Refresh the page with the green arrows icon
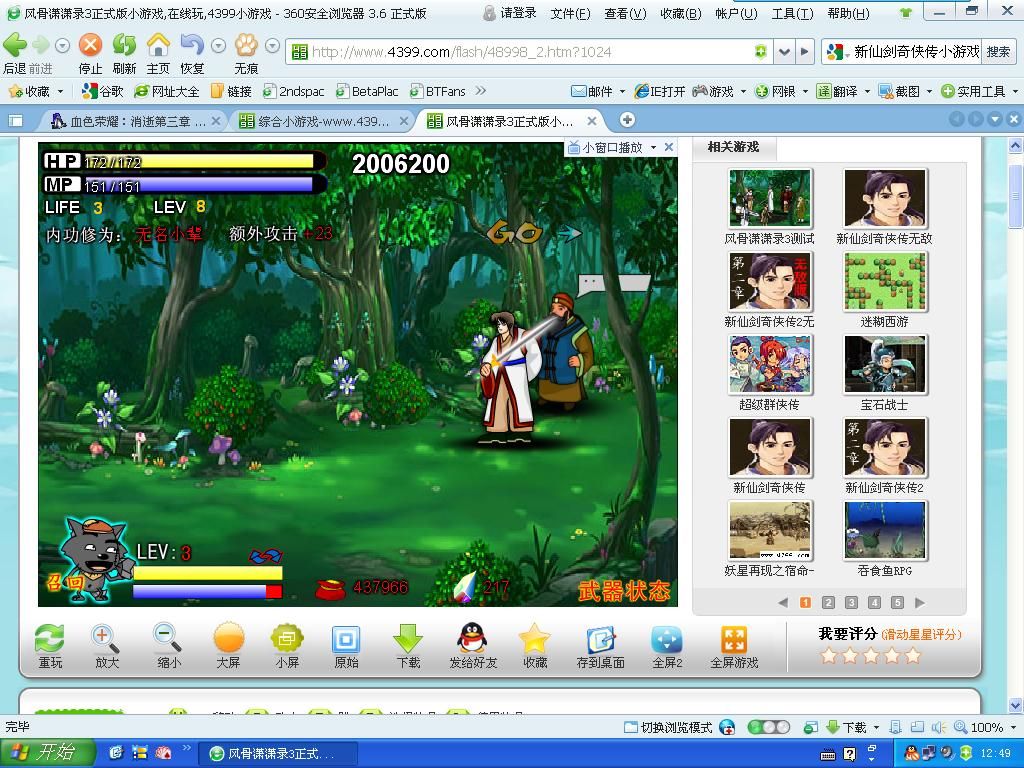The image size is (1024, 768). pyautogui.click(x=124, y=45)
